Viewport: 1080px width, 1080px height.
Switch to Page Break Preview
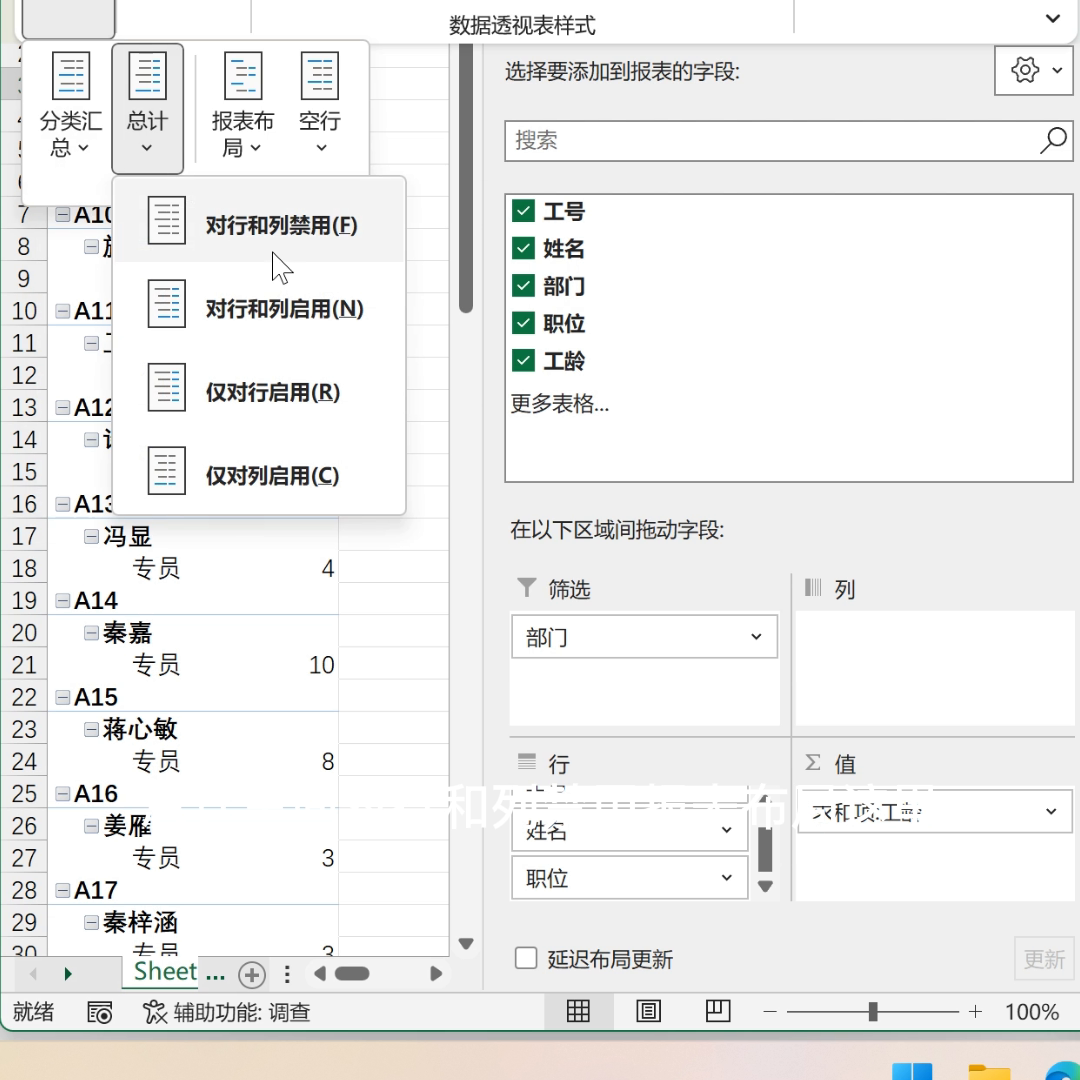click(x=718, y=1011)
